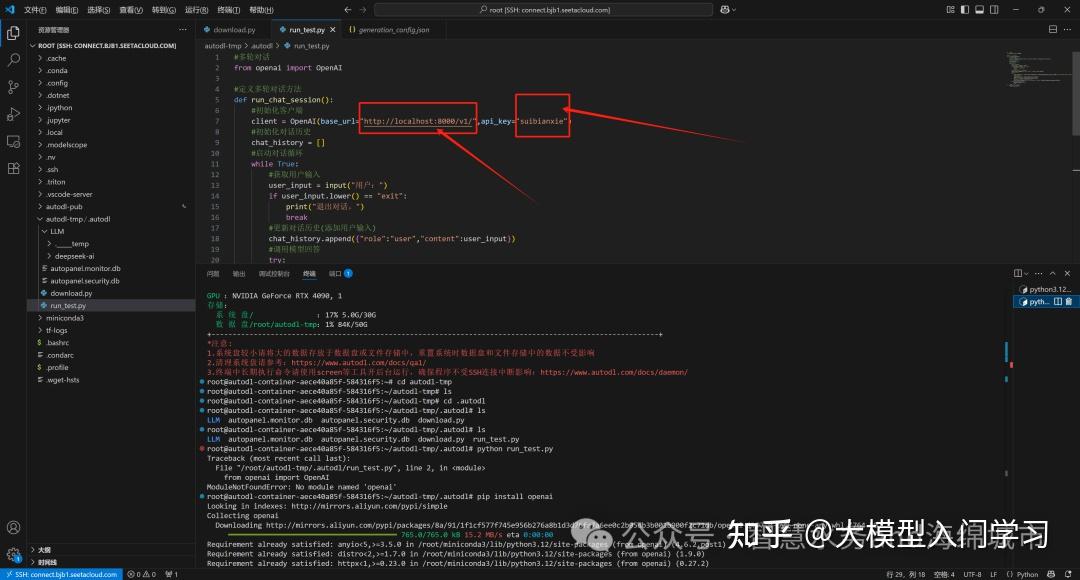Split the editor using the split icon

tap(1053, 29)
